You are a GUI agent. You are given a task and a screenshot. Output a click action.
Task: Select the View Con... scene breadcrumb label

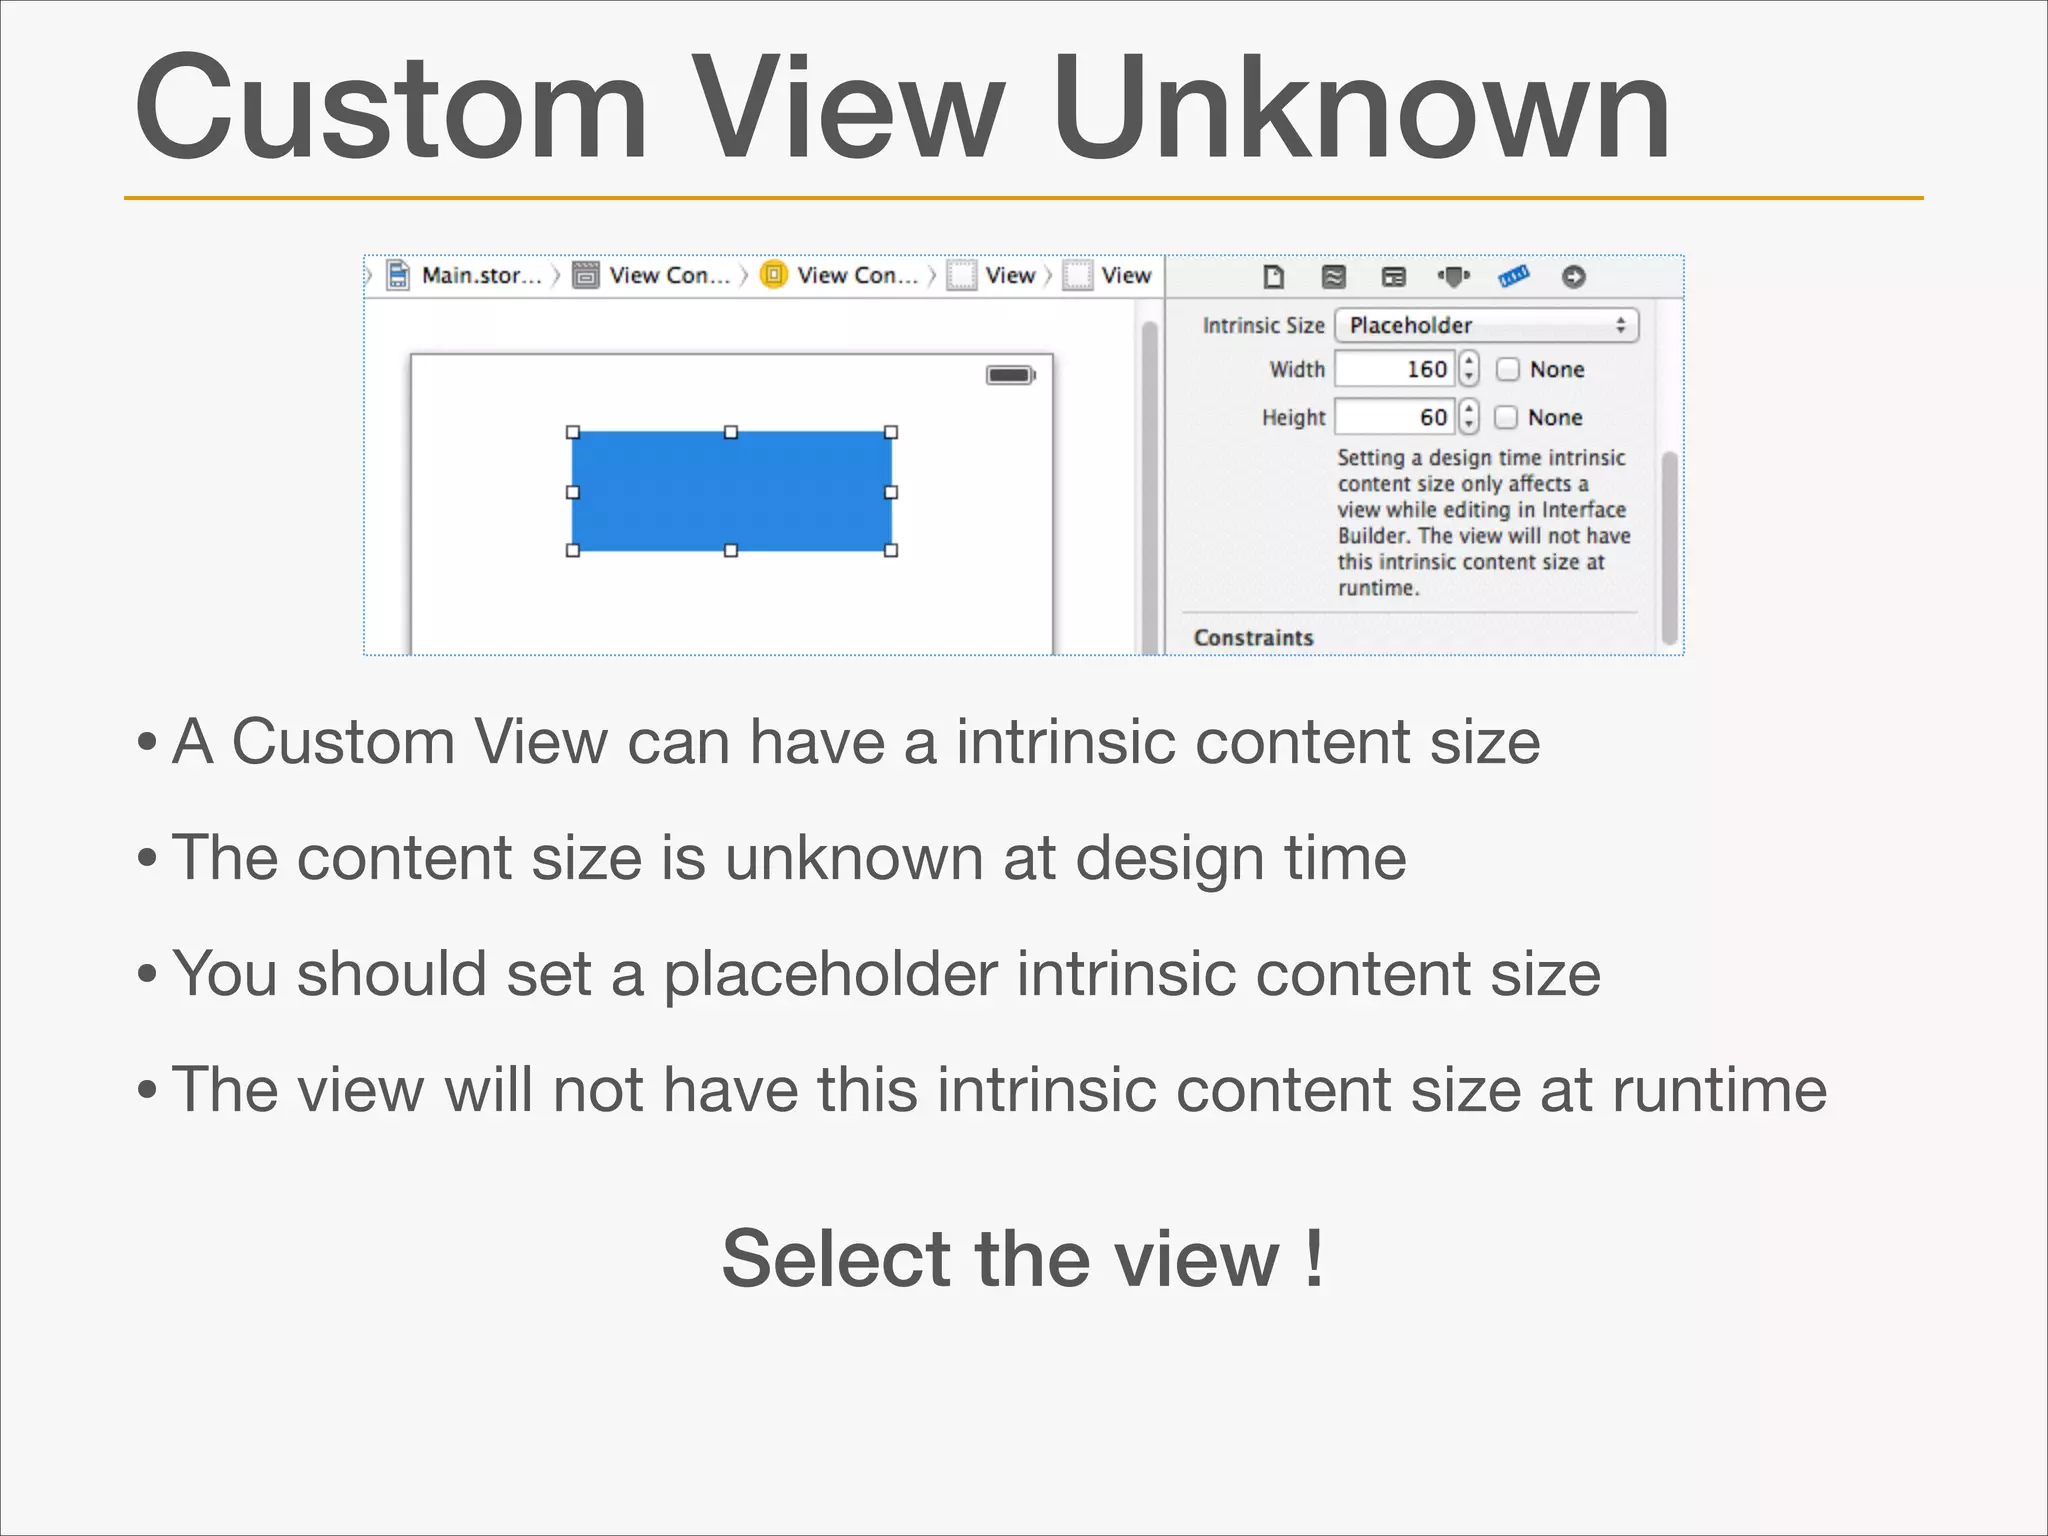tap(670, 275)
